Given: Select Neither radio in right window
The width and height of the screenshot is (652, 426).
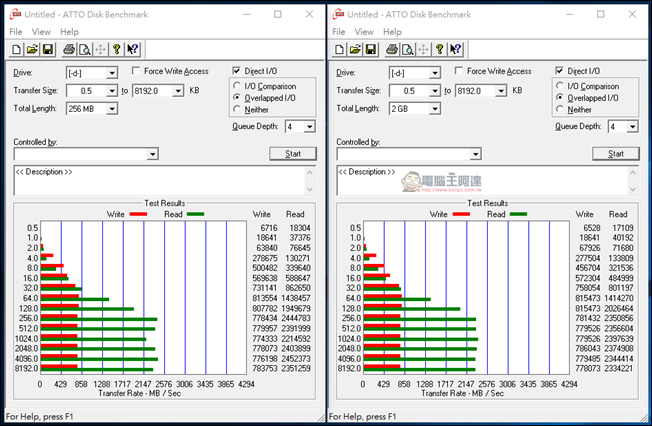Looking at the screenshot, I should coord(560,109).
